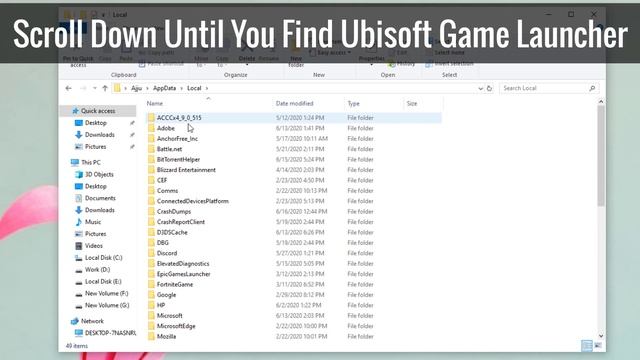Screen dimensions: 640x360
Task: Select the Adobe folder icon
Action: click(151, 128)
